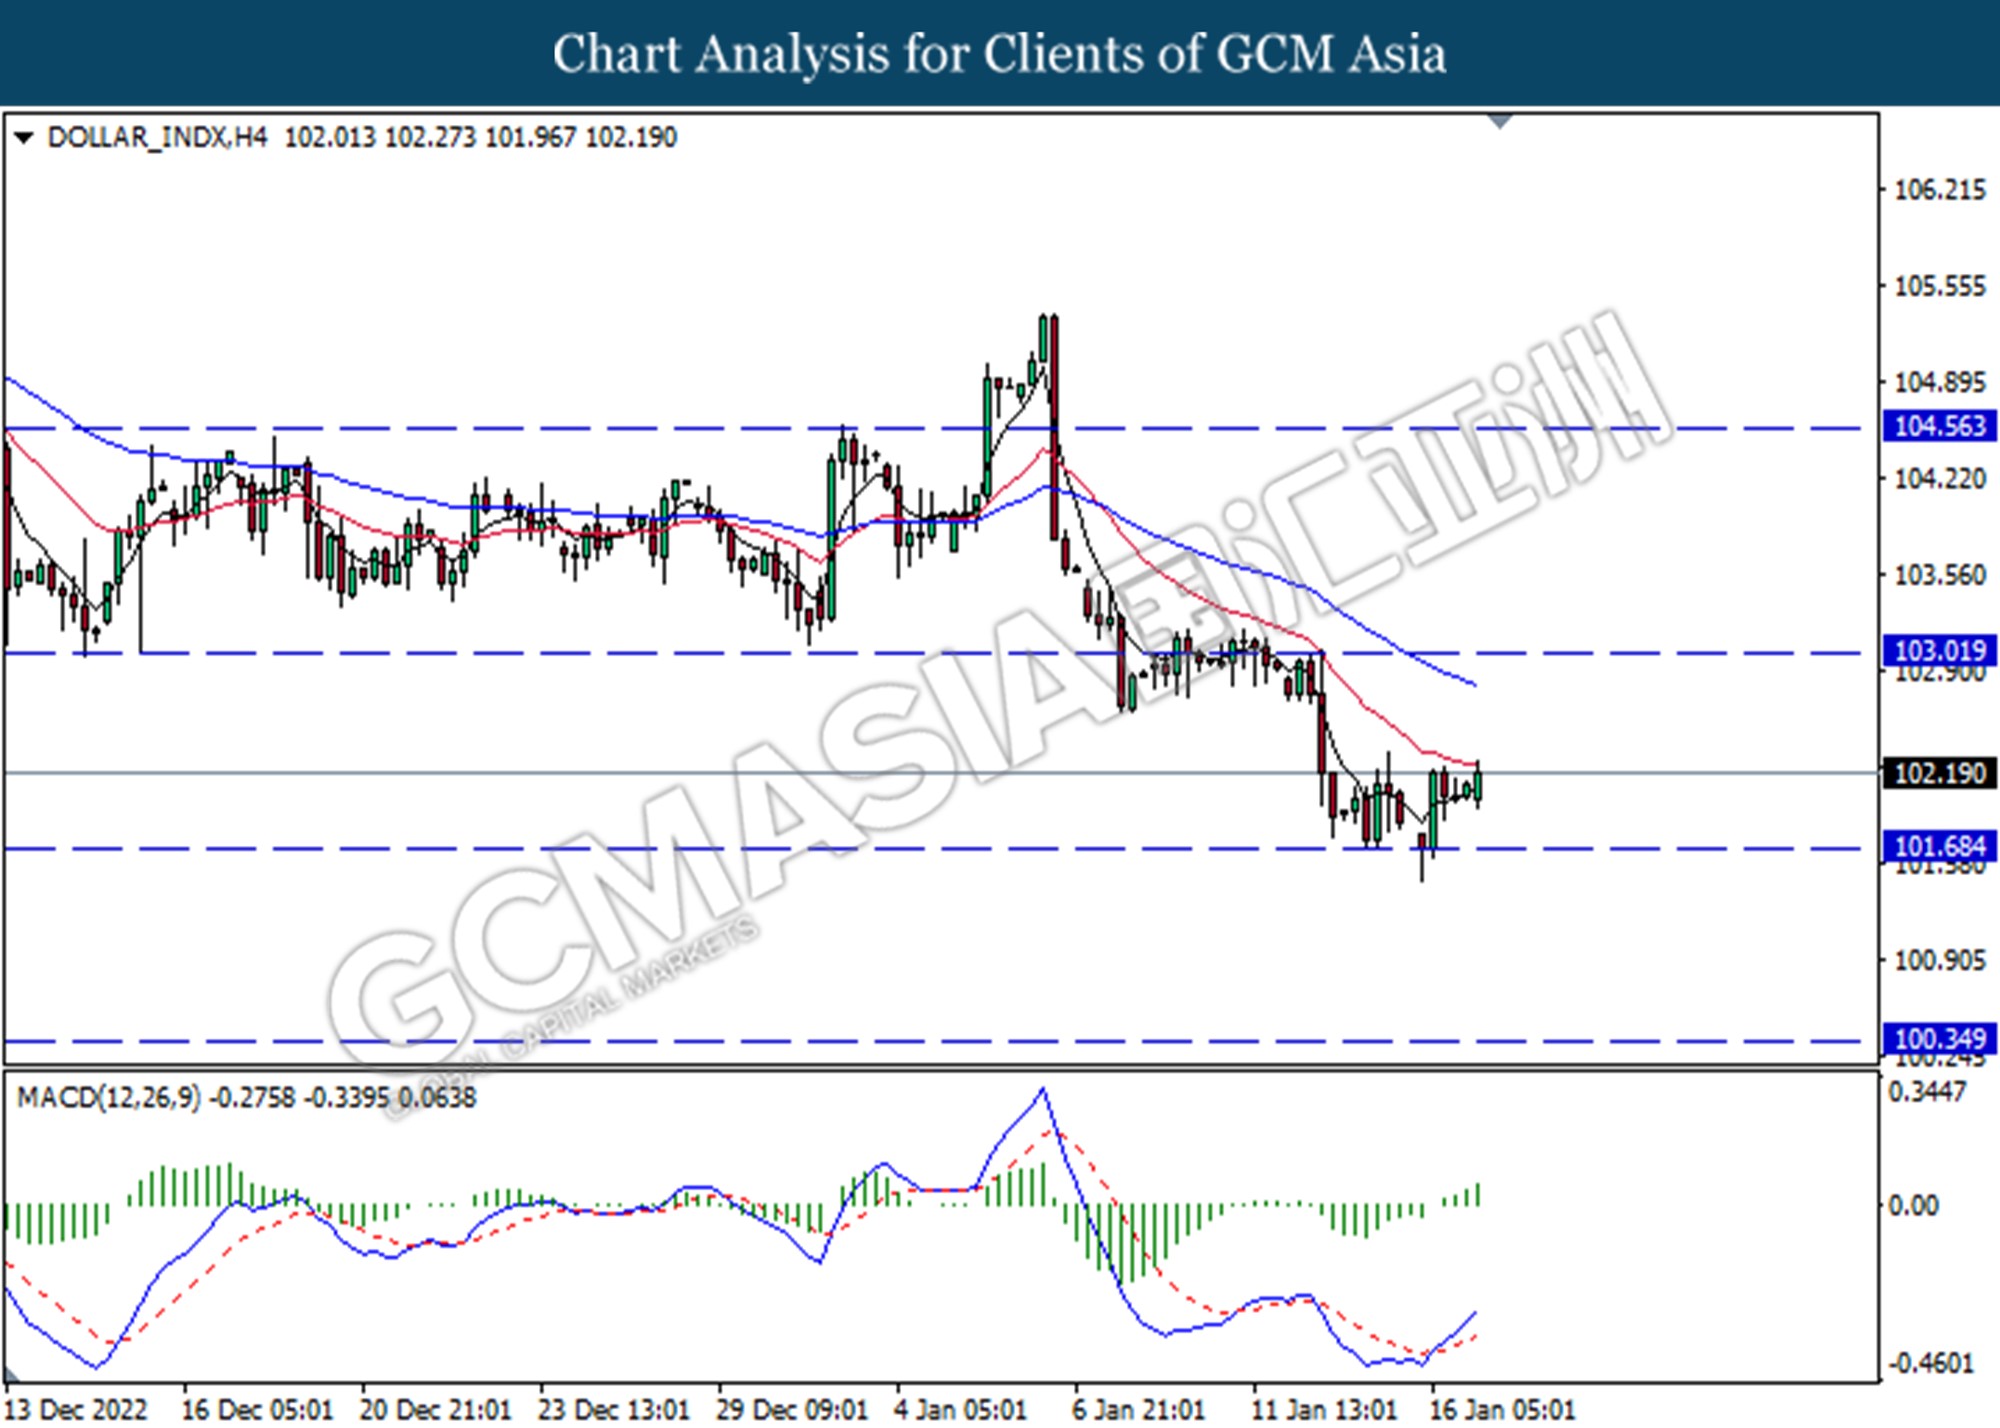
Task: Click the 13 Dec 2022 date label
Action: point(77,1409)
